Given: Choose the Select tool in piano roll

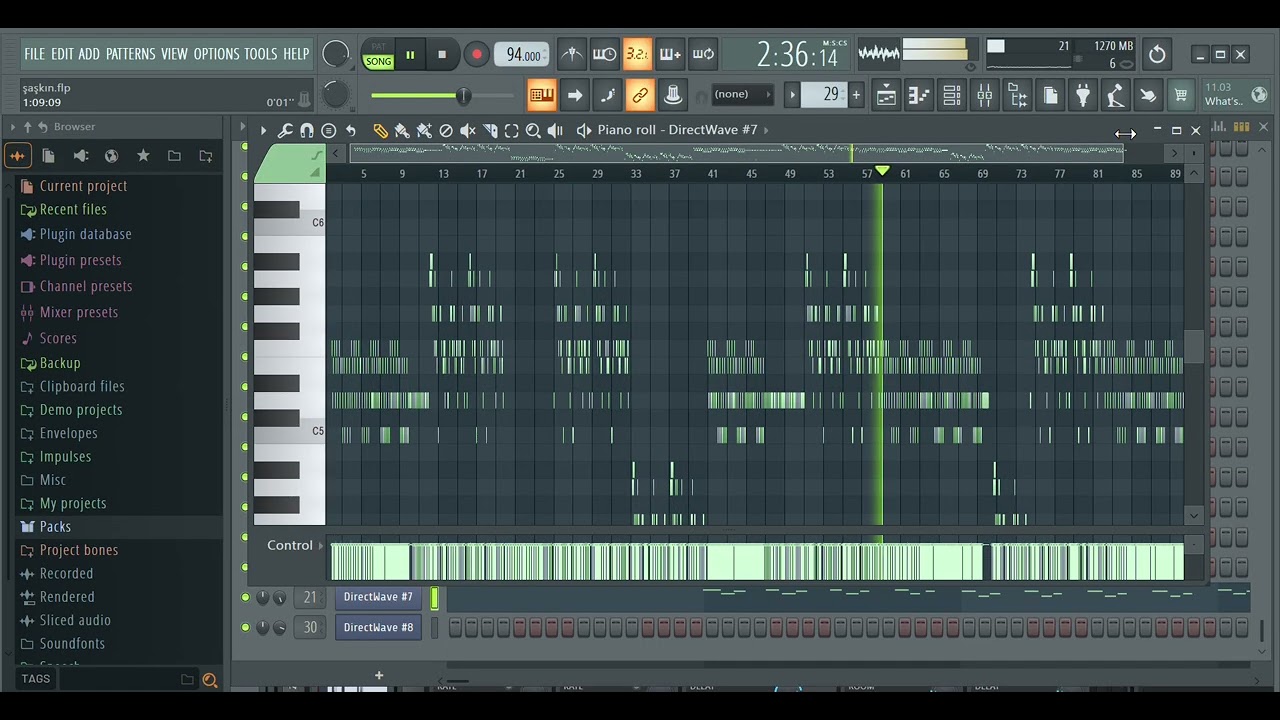Looking at the screenshot, I should click(511, 130).
